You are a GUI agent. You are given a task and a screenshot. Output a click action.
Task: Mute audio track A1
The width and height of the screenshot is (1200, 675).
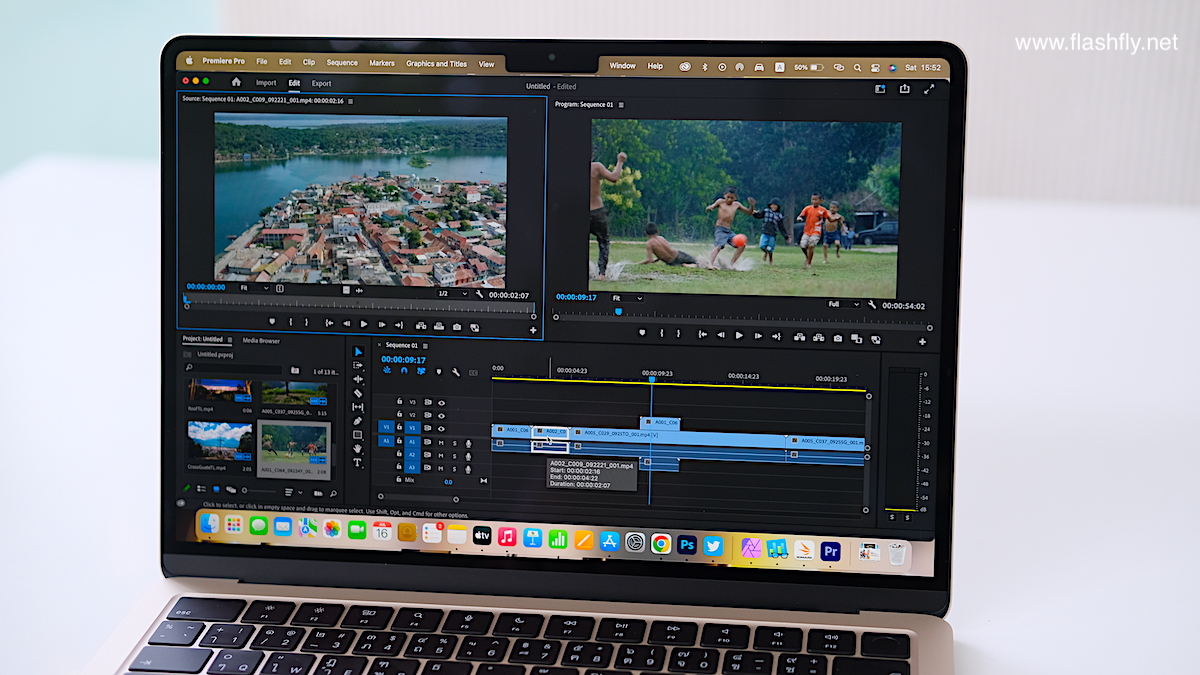[441, 443]
